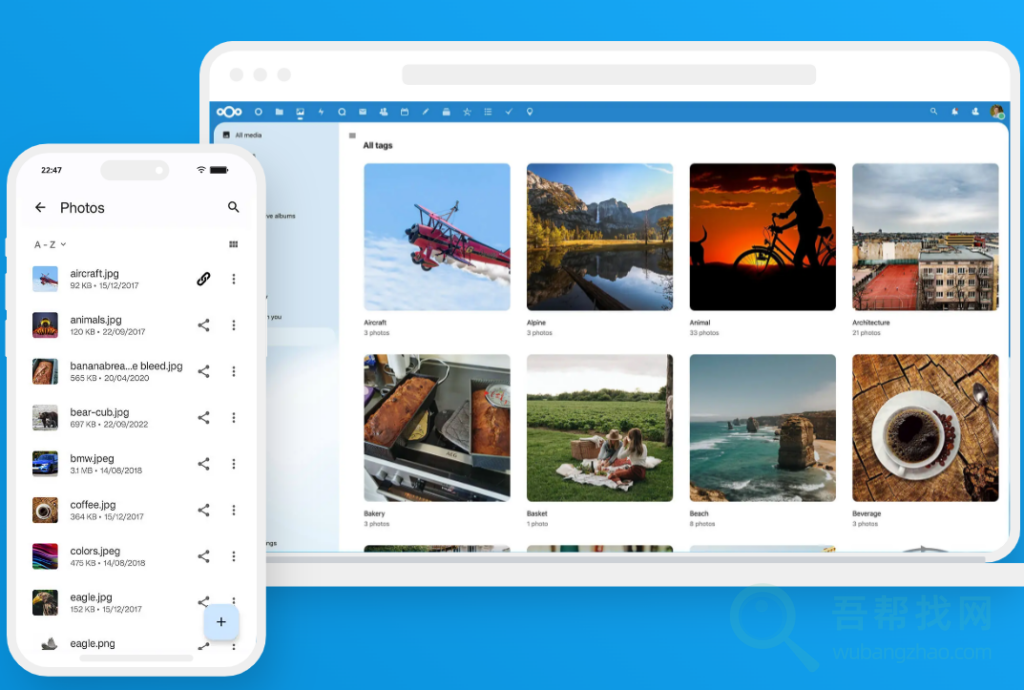Screen dimensions: 1024x690
Task: Expand the A - Z sort dropdown
Action: (50, 244)
